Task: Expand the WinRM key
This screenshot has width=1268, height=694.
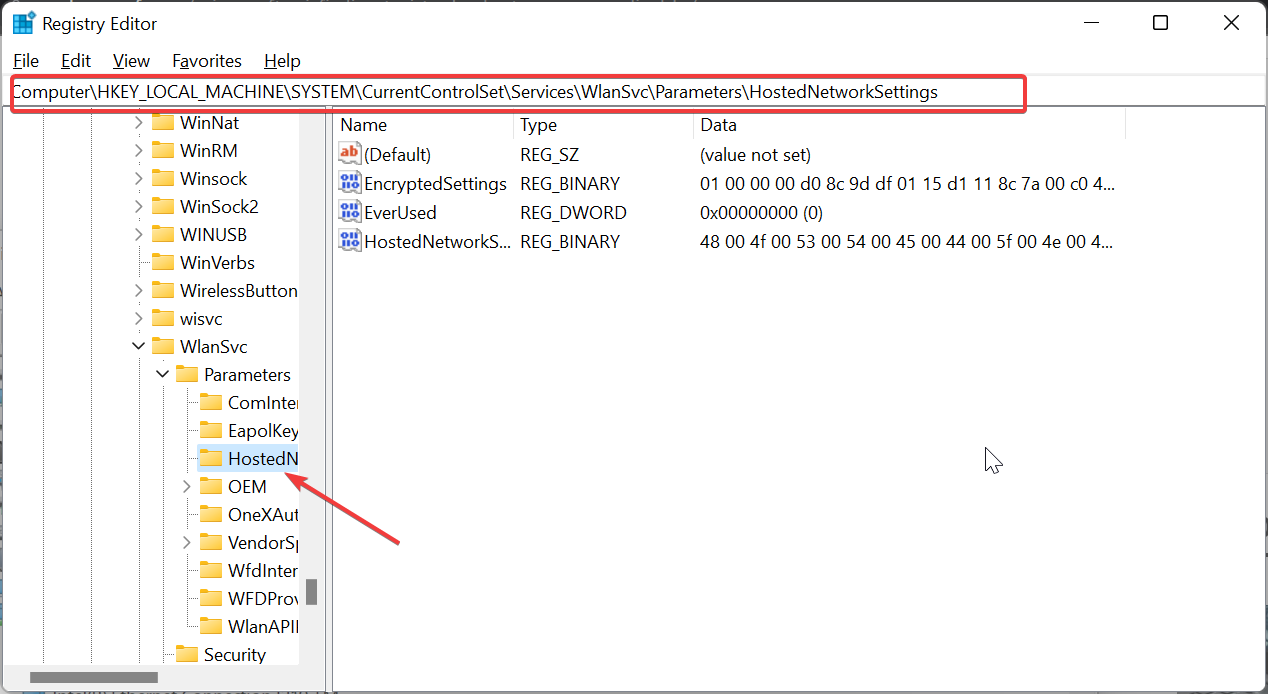Action: click(x=139, y=151)
